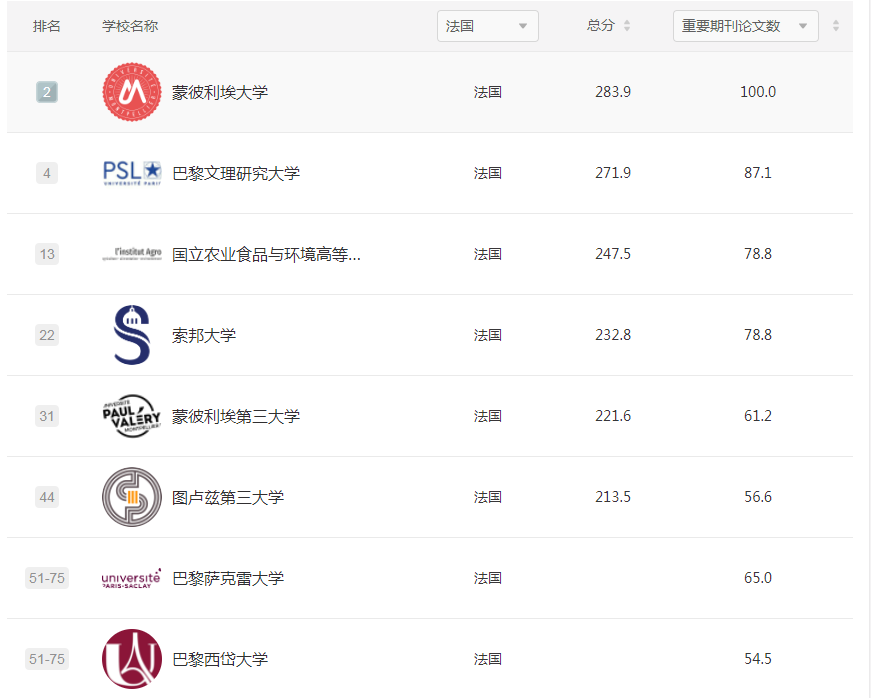Screen dimensions: 871x698
Task: Click the rank badge showing 2
Action: 46,91
